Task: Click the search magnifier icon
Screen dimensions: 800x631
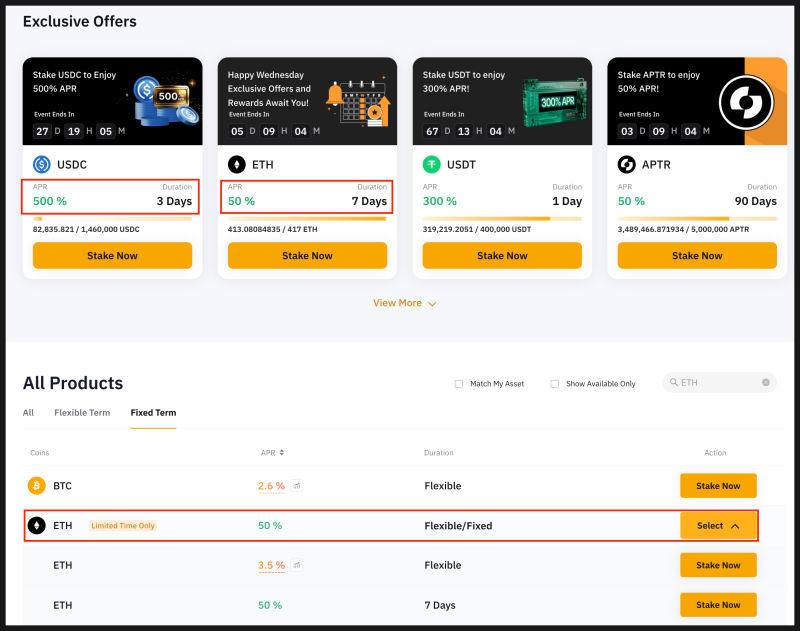Action: pyautogui.click(x=673, y=383)
